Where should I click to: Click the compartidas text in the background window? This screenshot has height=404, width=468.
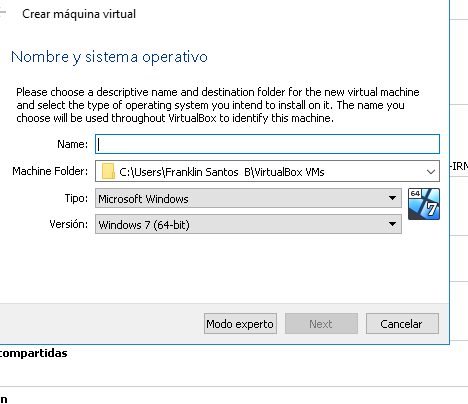(x=33, y=353)
